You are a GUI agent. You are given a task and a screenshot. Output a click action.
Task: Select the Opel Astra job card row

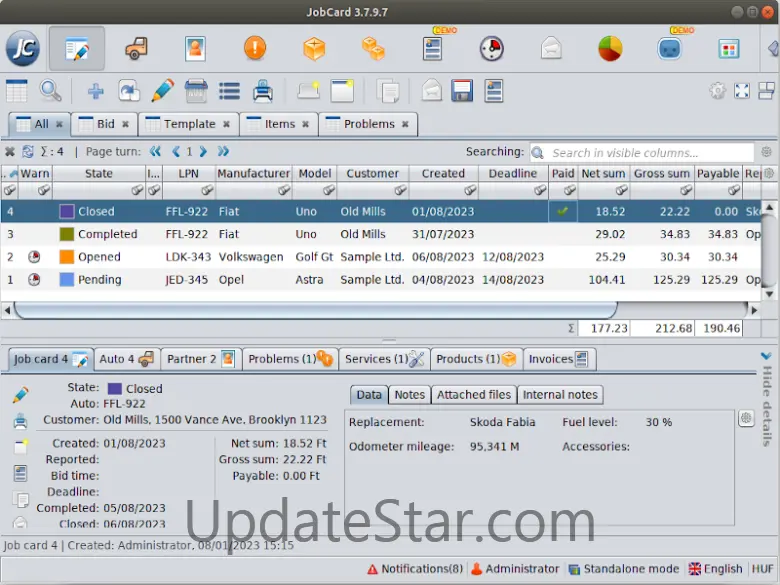tap(381, 280)
